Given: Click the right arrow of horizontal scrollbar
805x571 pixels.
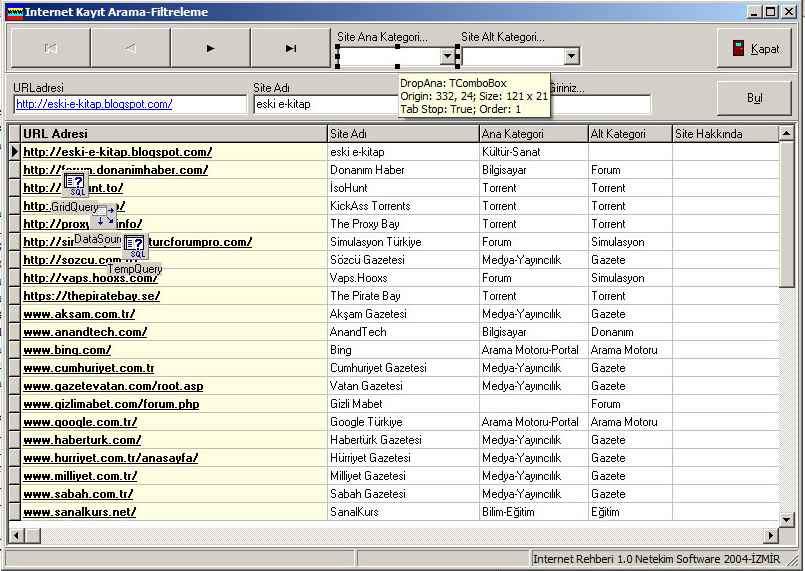Looking at the screenshot, I should [771, 536].
